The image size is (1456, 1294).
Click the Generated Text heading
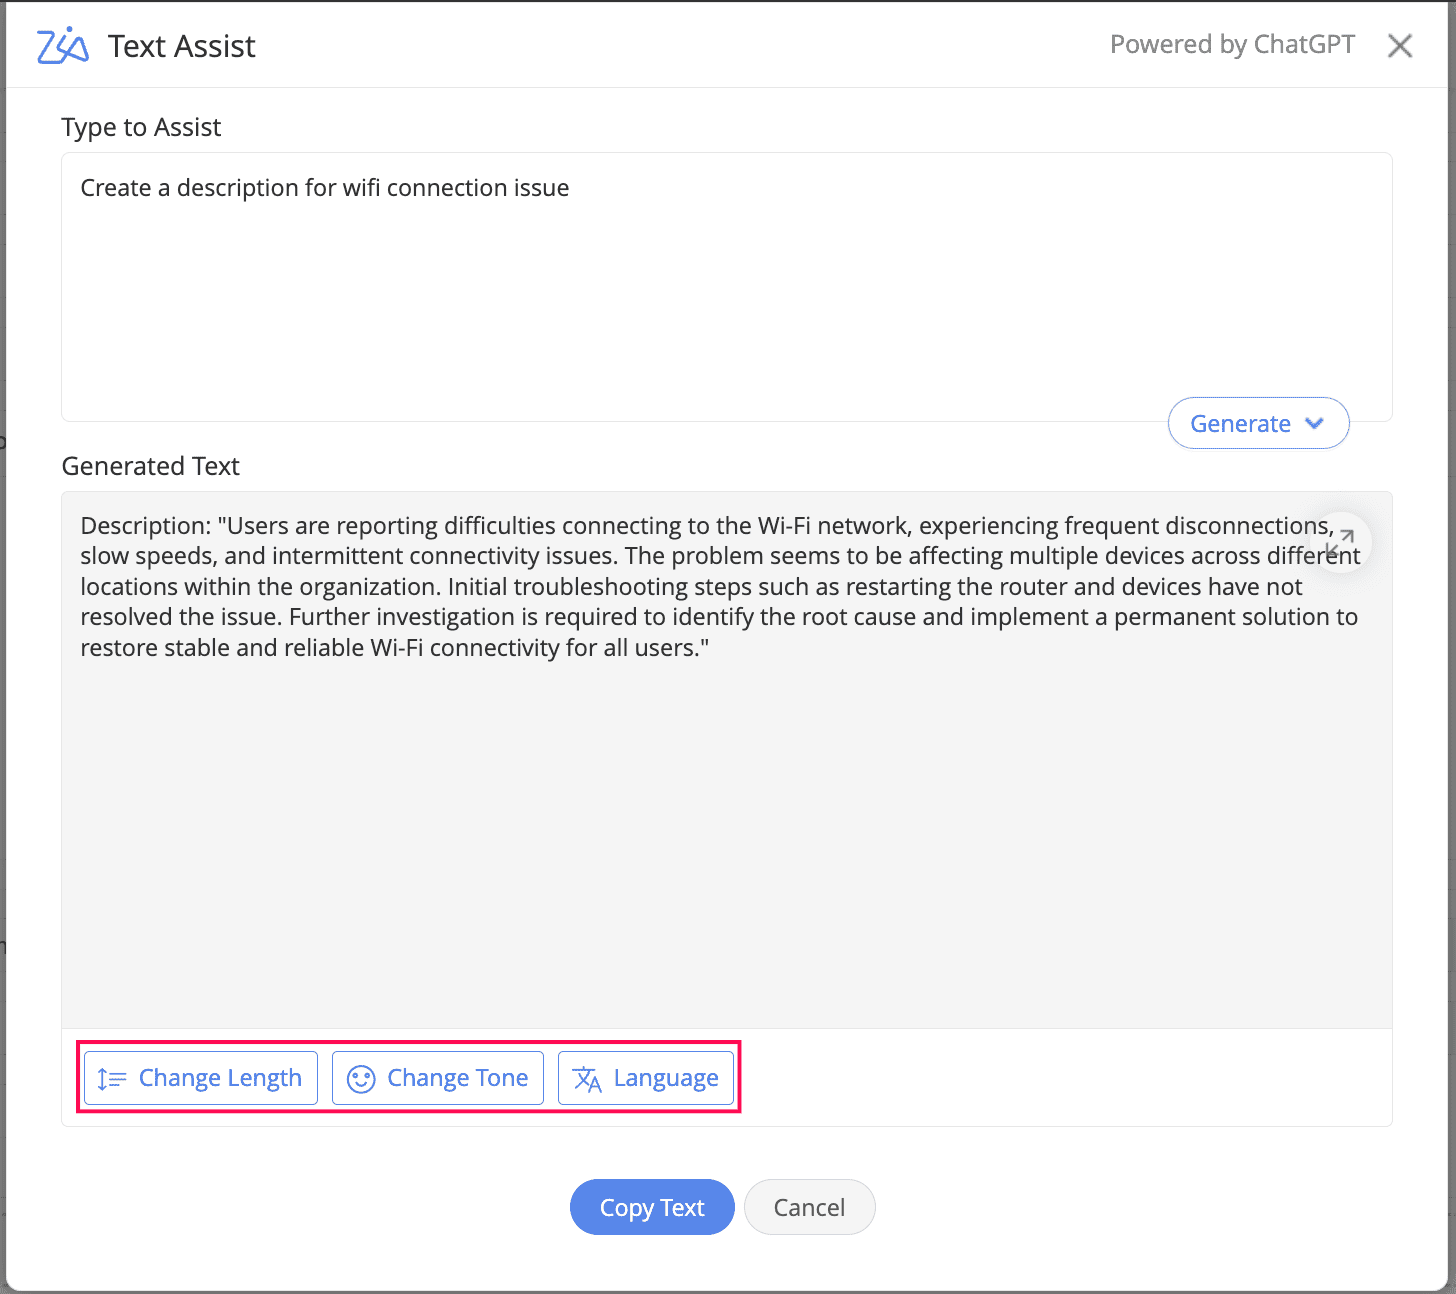point(151,466)
